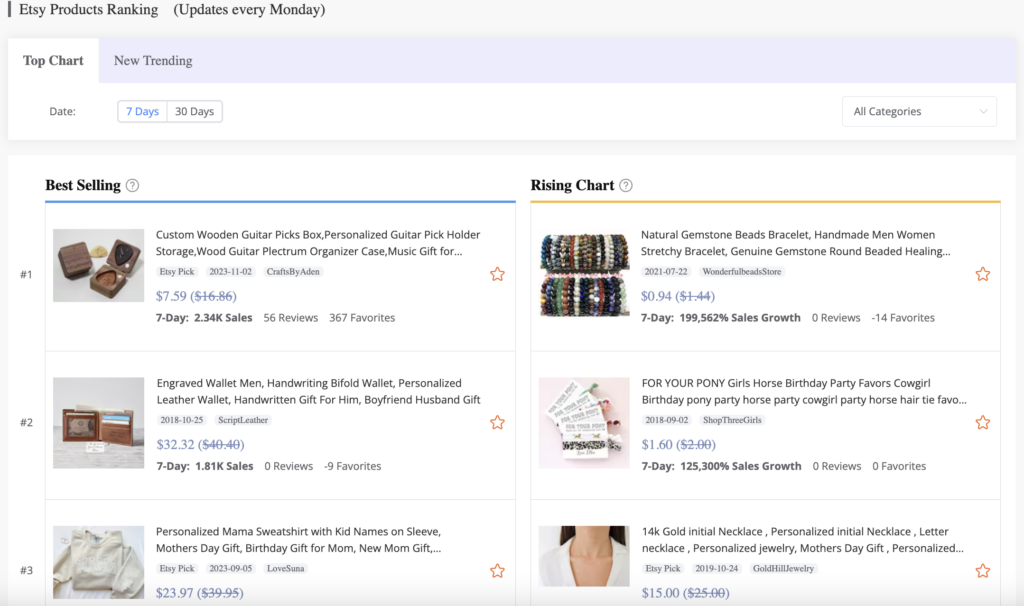1024x606 pixels.
Task: Click the Rising Chart heading
Action: pos(572,185)
